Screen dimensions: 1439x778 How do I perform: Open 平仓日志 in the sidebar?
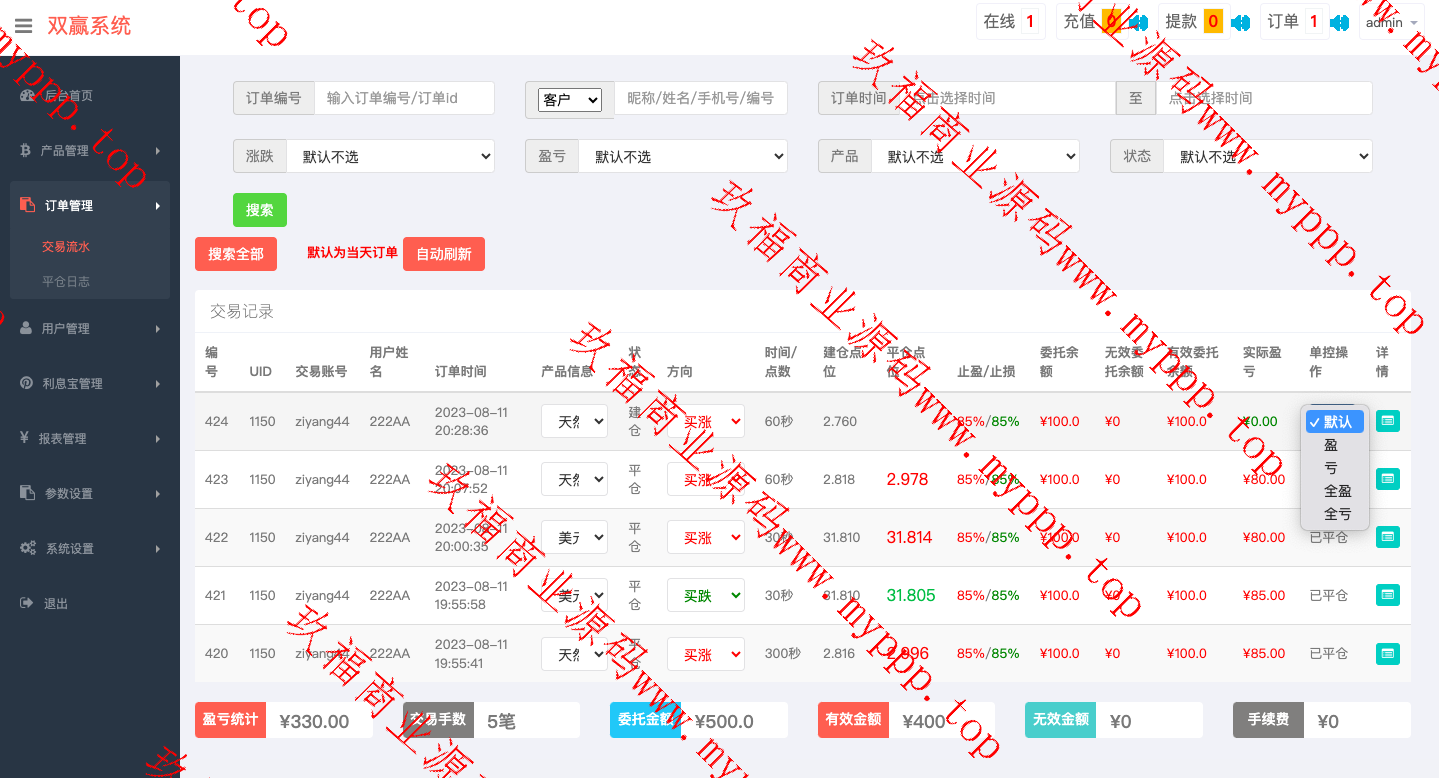point(66,281)
